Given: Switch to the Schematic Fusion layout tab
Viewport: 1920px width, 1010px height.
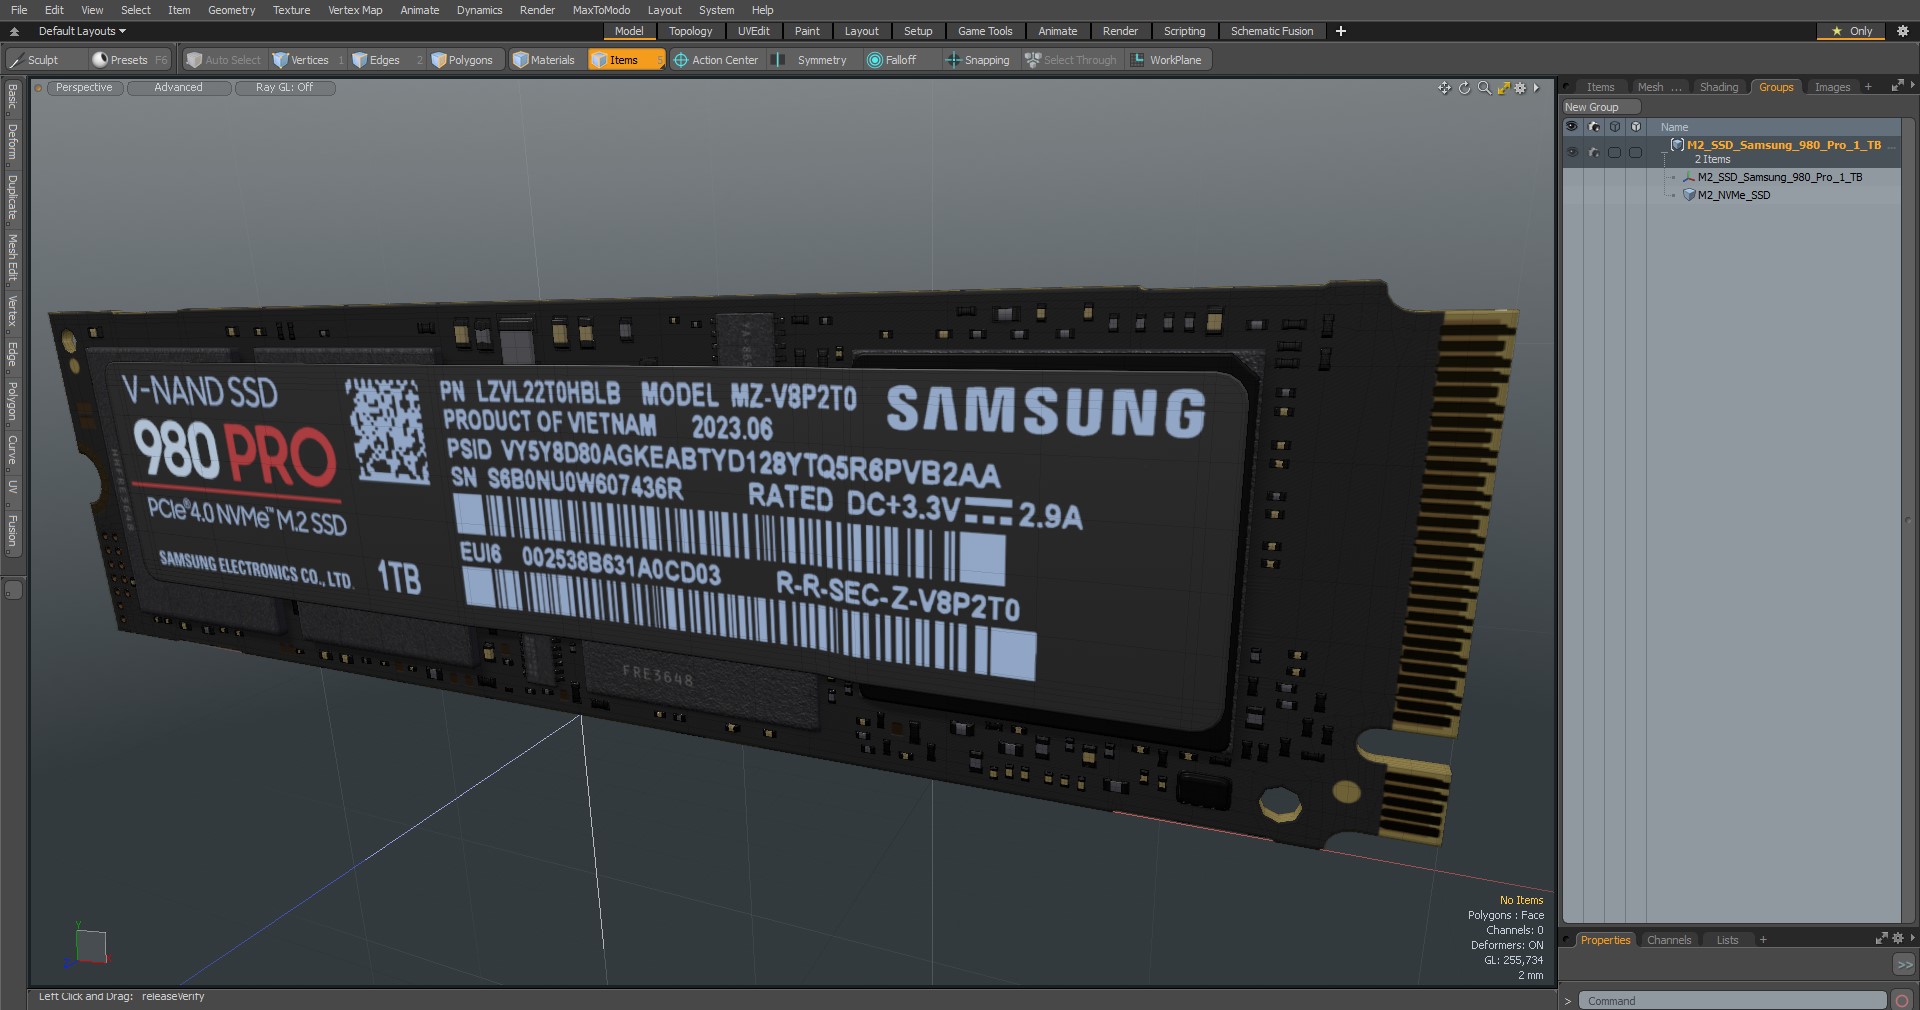Looking at the screenshot, I should 1272,31.
